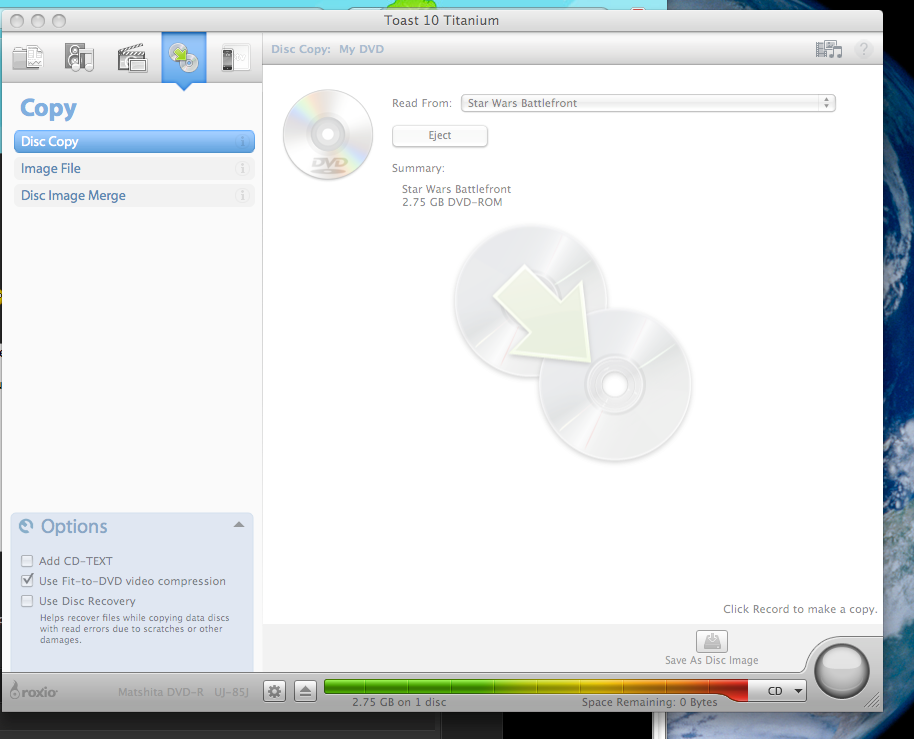
Task: Select the Copy disc category icon
Action: pyautogui.click(x=184, y=58)
